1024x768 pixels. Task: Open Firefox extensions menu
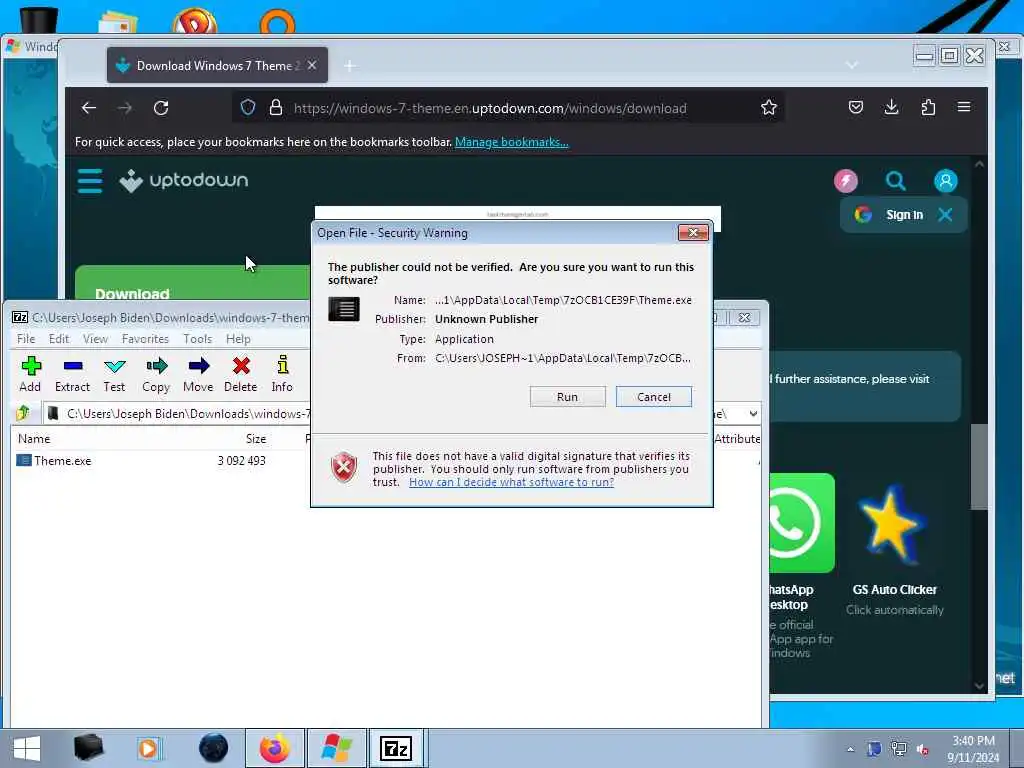(x=928, y=108)
